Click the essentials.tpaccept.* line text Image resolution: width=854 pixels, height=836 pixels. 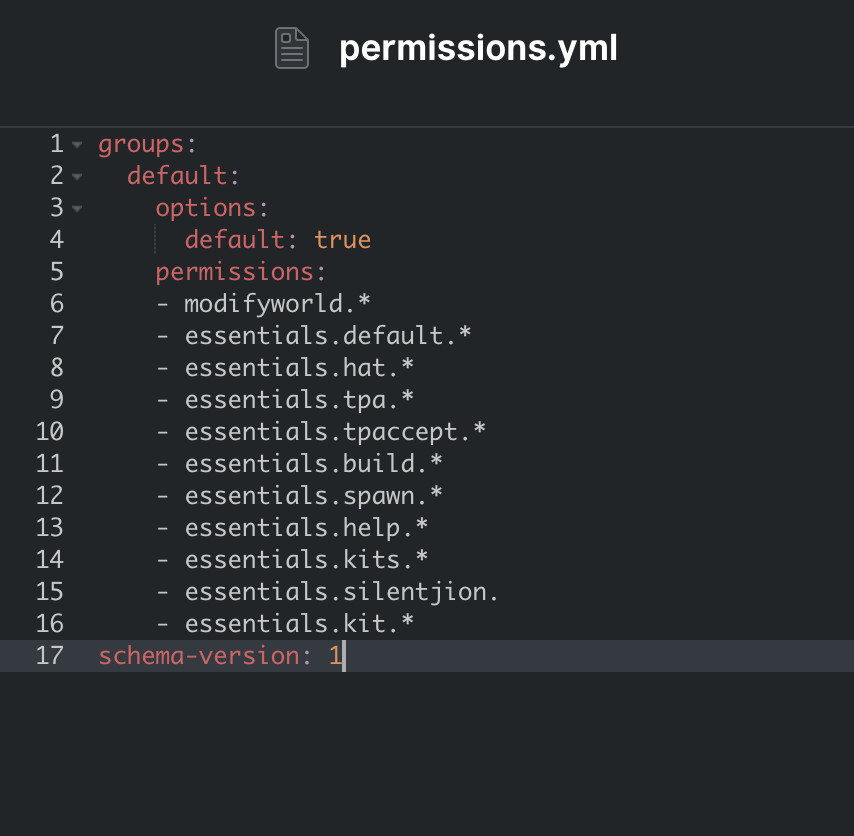[x=335, y=432]
